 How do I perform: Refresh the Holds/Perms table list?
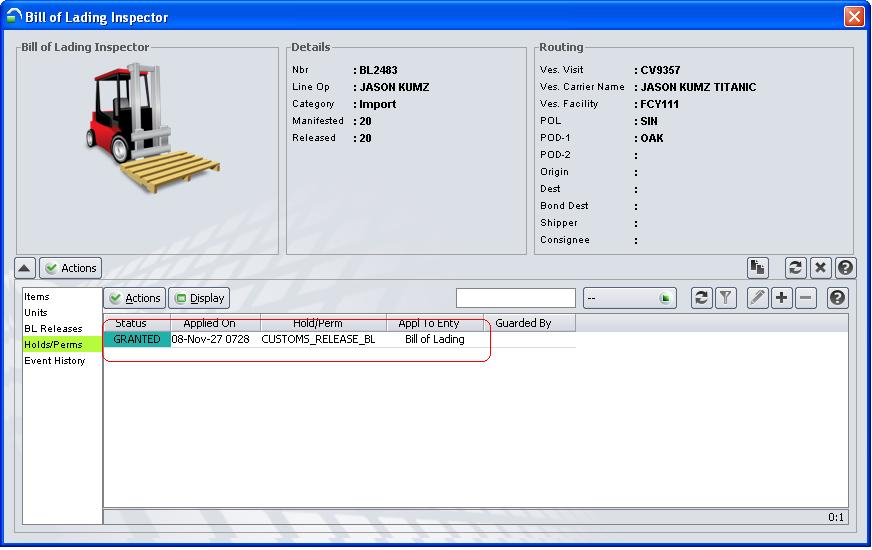click(701, 298)
